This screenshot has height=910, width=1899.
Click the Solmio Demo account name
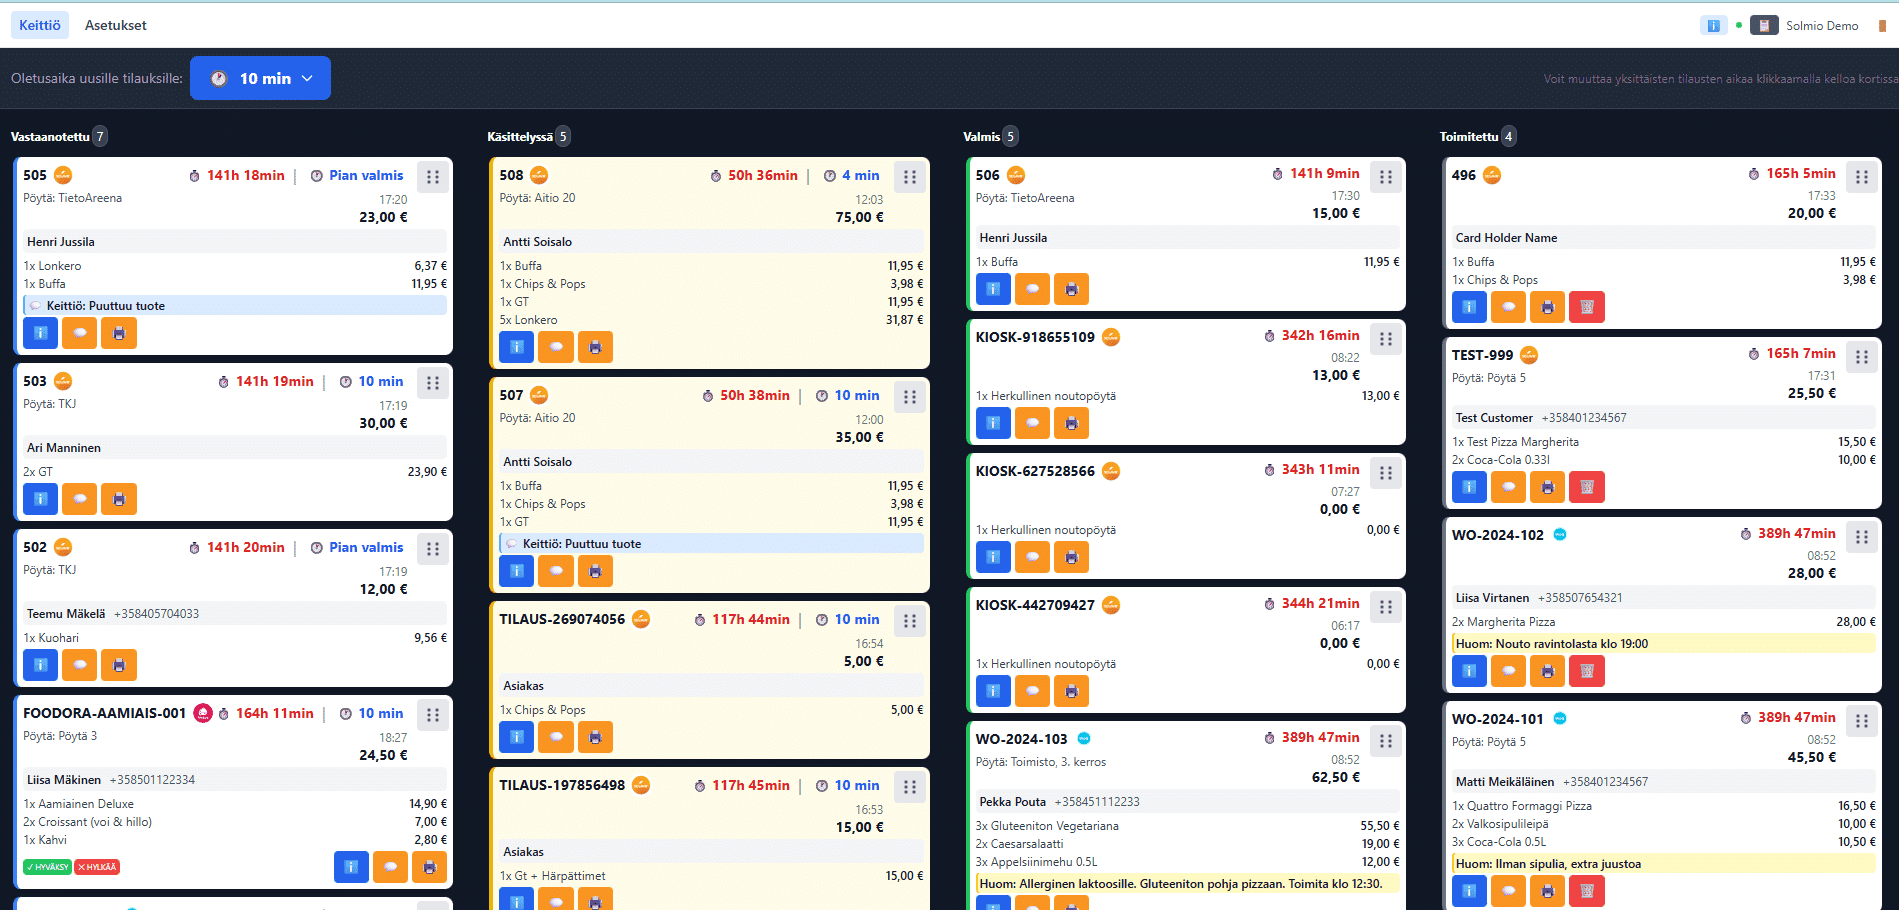click(x=1822, y=26)
